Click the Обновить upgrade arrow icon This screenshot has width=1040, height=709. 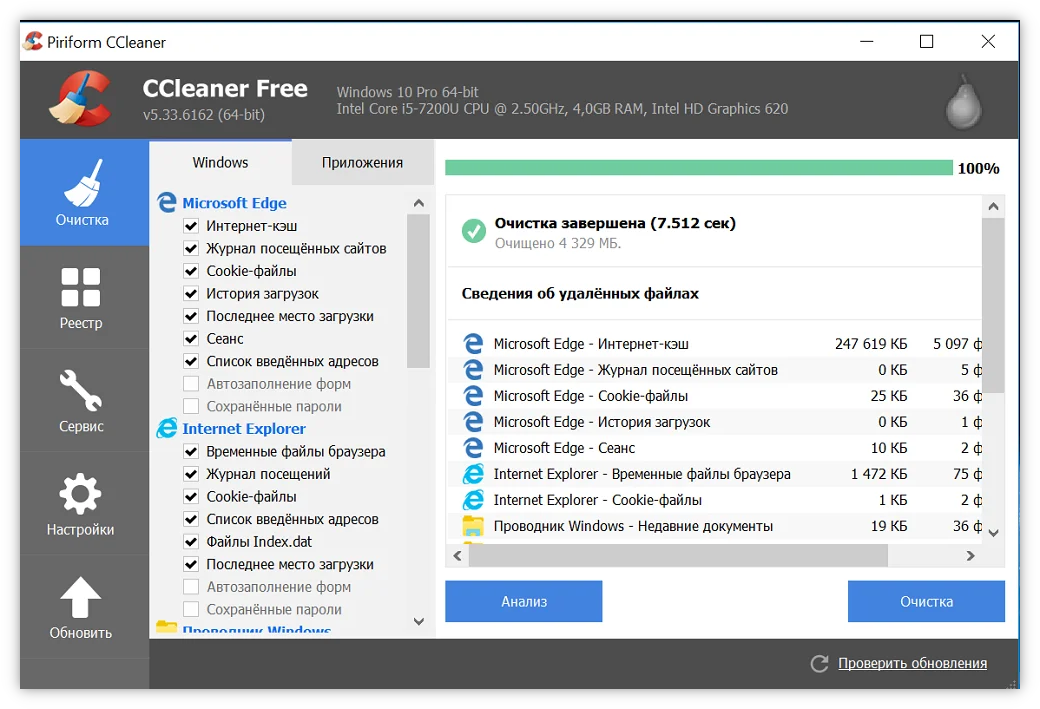point(80,598)
